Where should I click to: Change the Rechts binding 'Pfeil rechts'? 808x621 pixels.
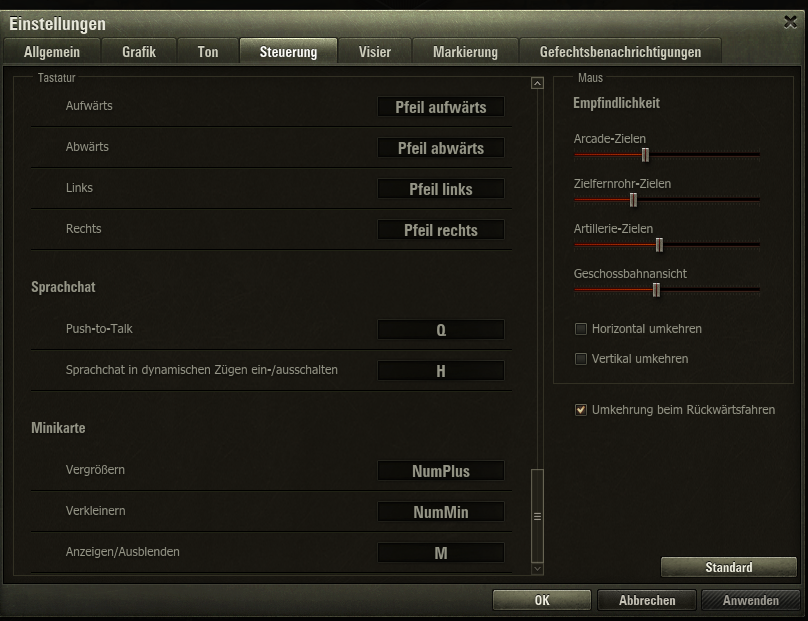(441, 230)
